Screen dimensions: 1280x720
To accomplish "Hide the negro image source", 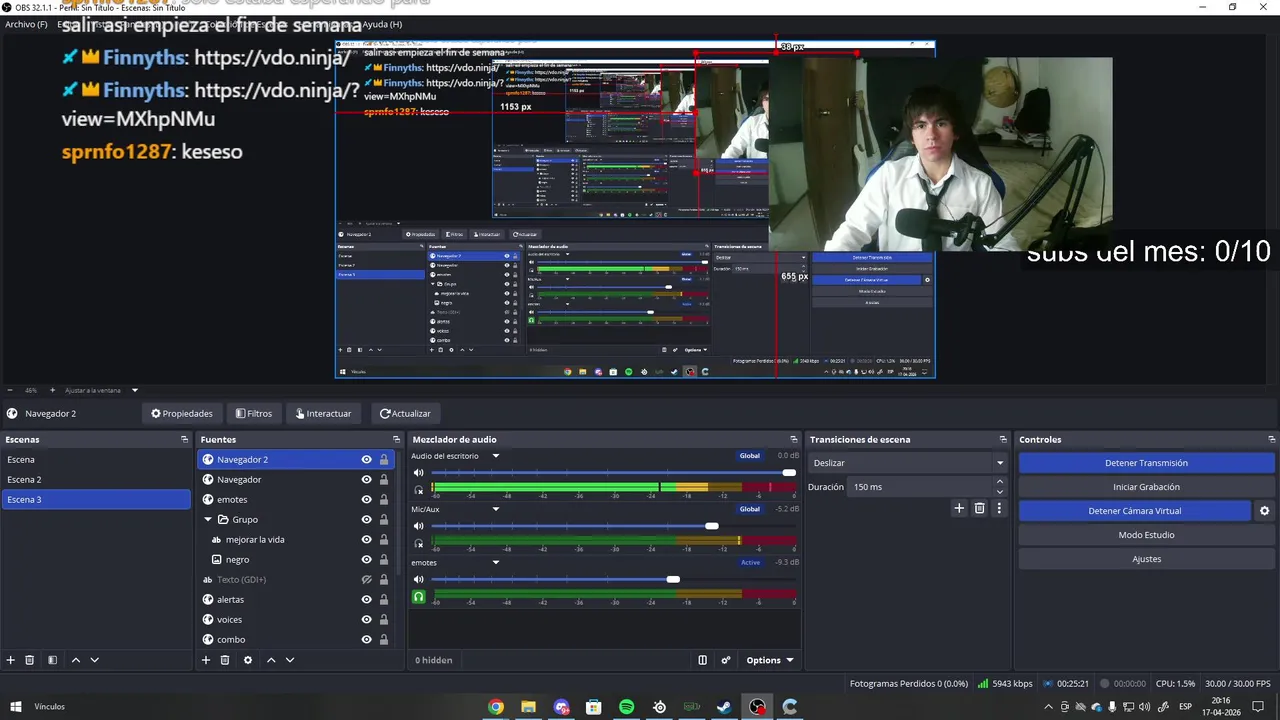I will (x=366, y=560).
